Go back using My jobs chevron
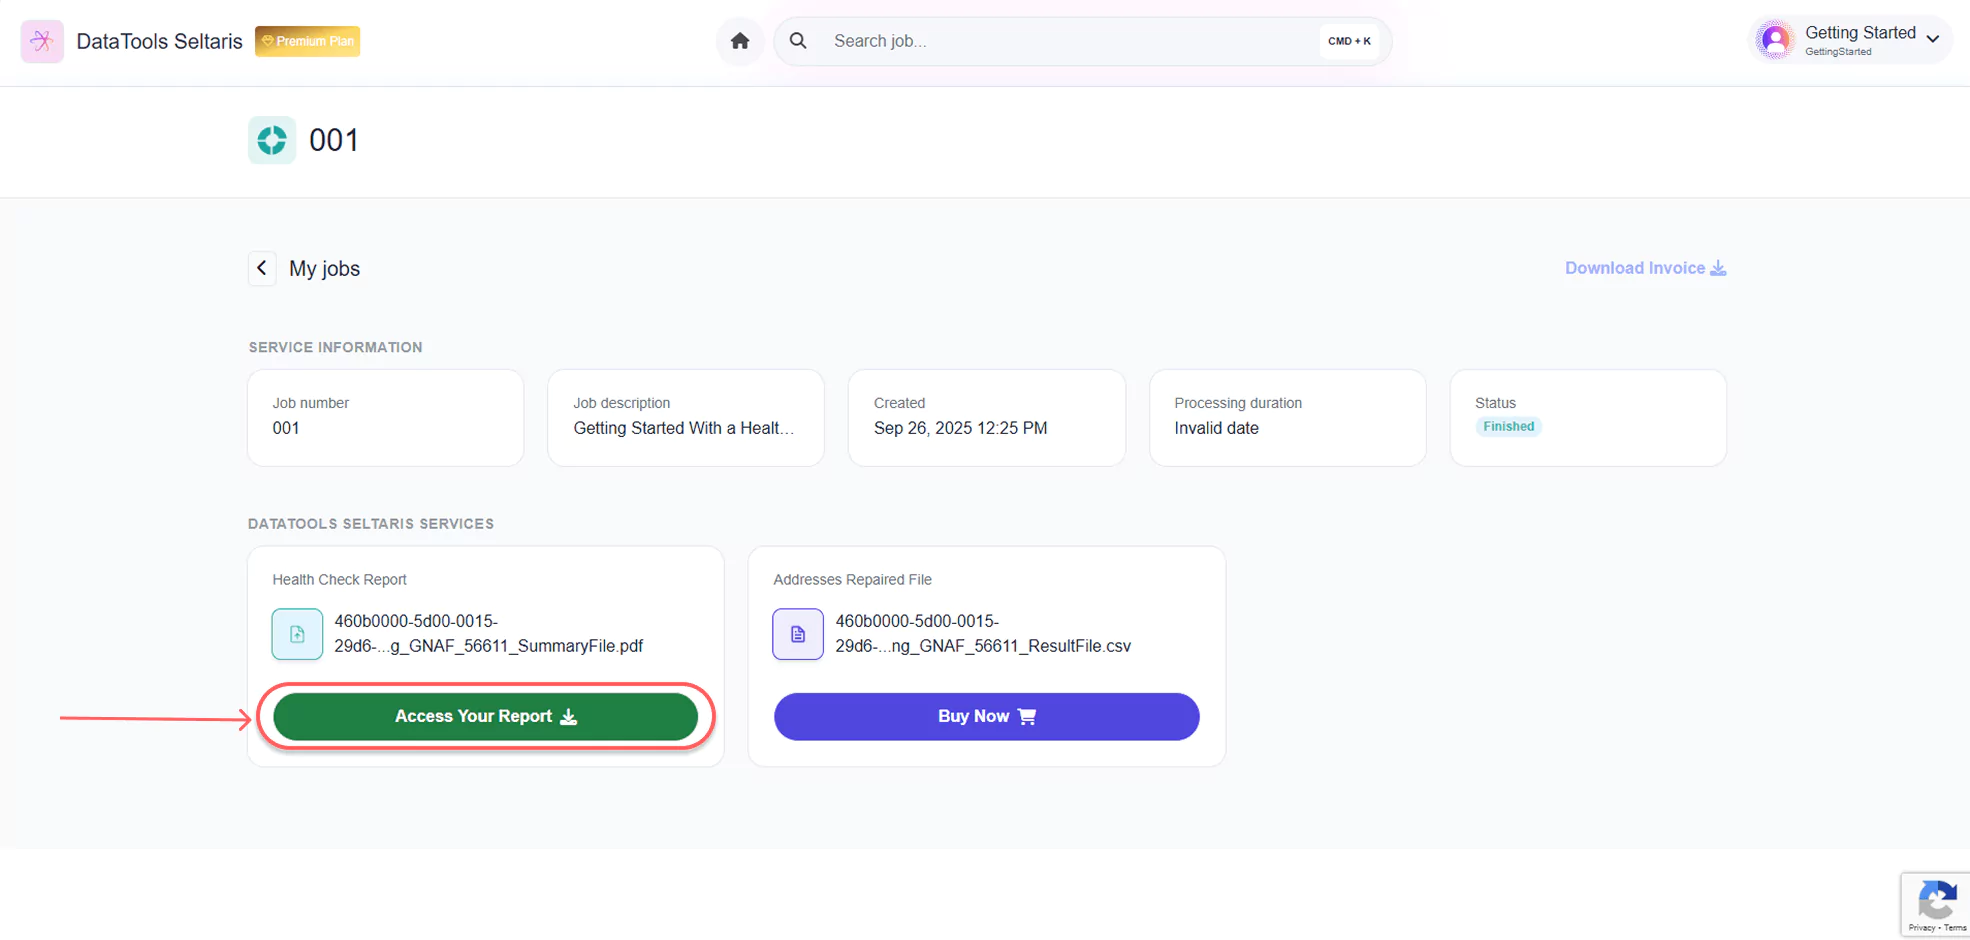Image resolution: width=1970 pixels, height=940 pixels. pos(262,268)
